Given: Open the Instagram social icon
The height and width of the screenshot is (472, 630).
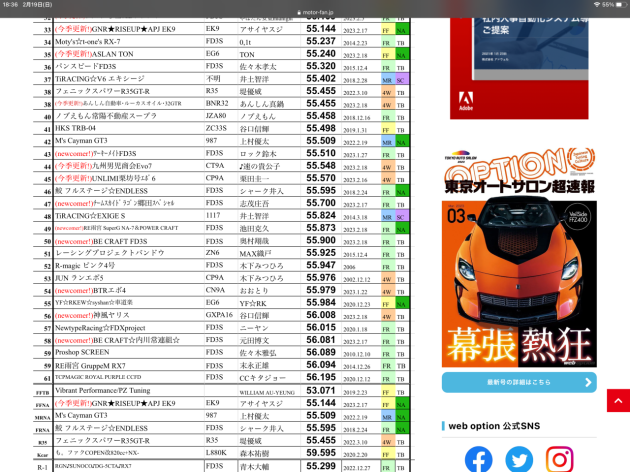Looking at the screenshot, I should click(560, 460).
